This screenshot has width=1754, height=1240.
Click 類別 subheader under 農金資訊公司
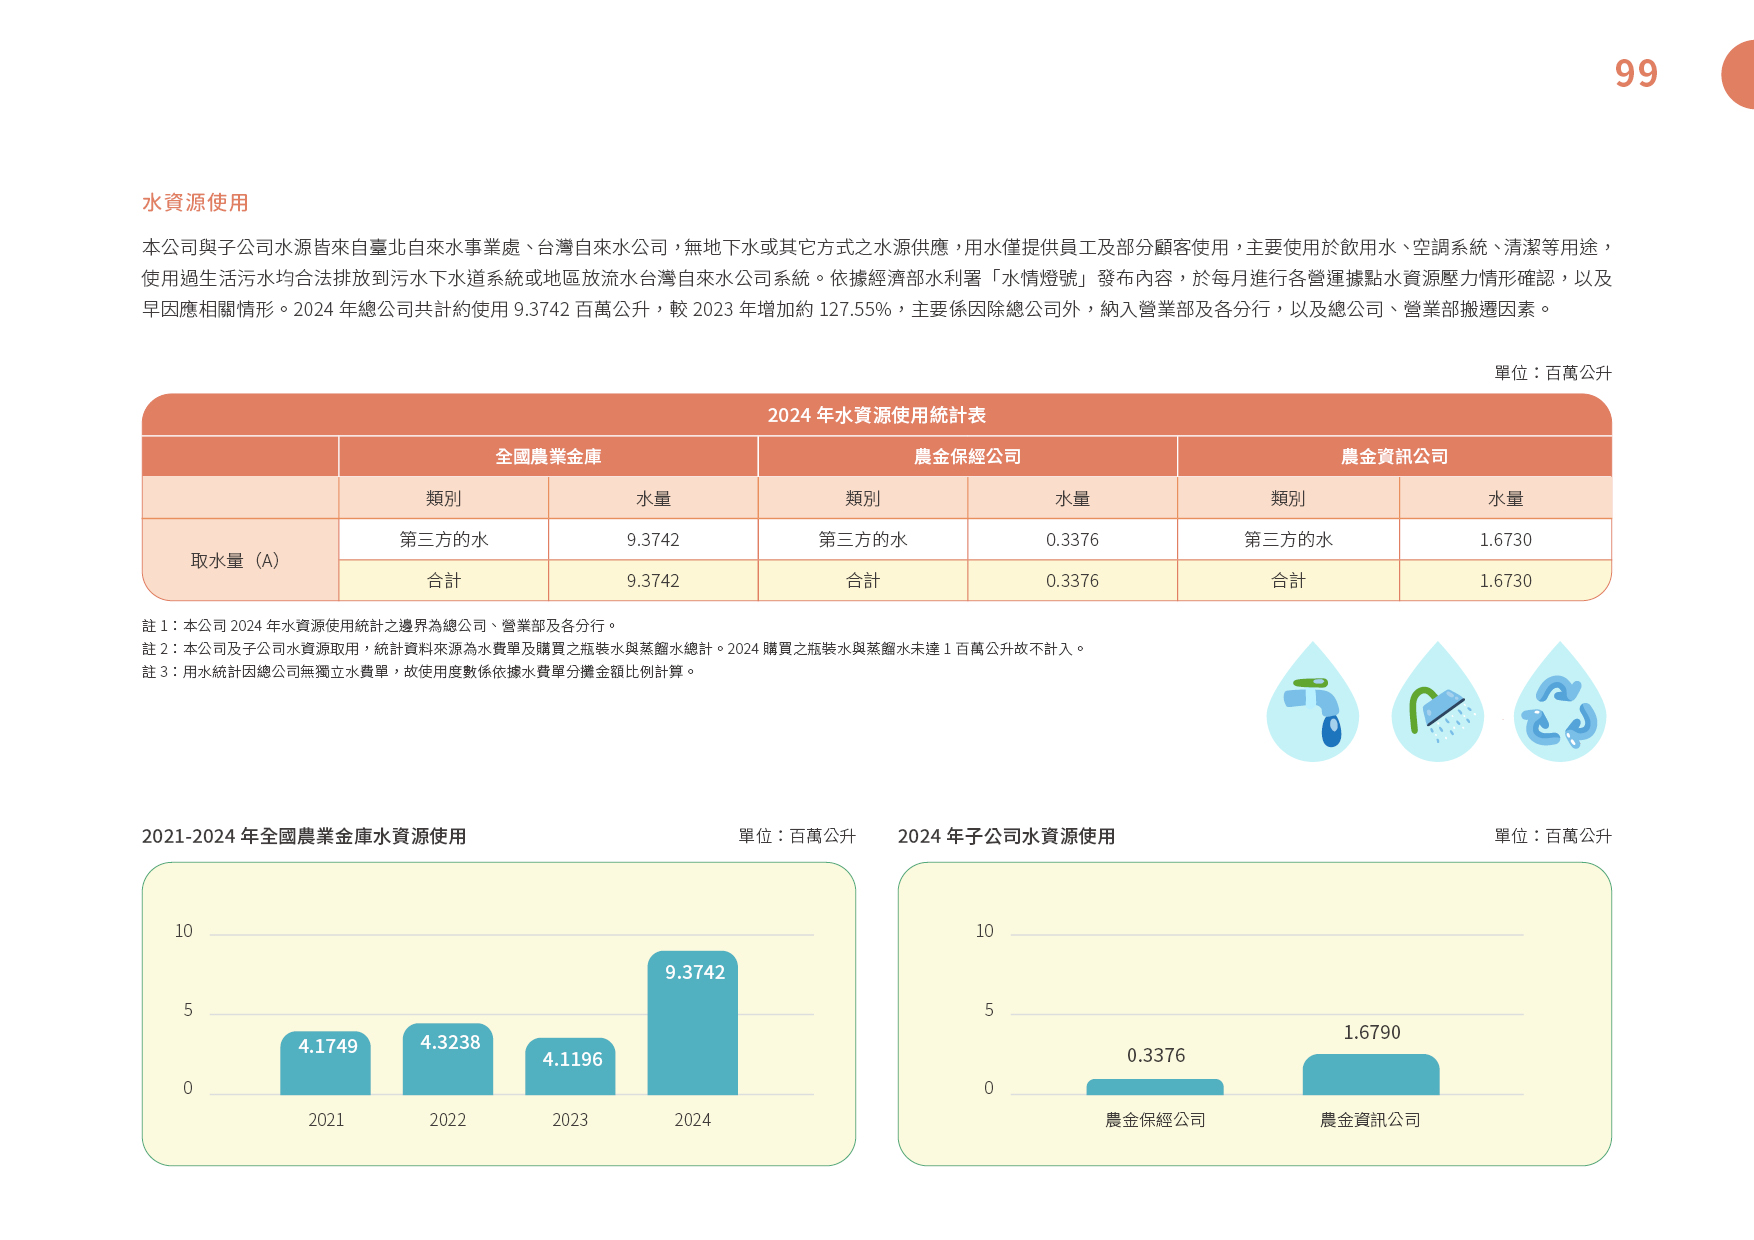pyautogui.click(x=1288, y=499)
